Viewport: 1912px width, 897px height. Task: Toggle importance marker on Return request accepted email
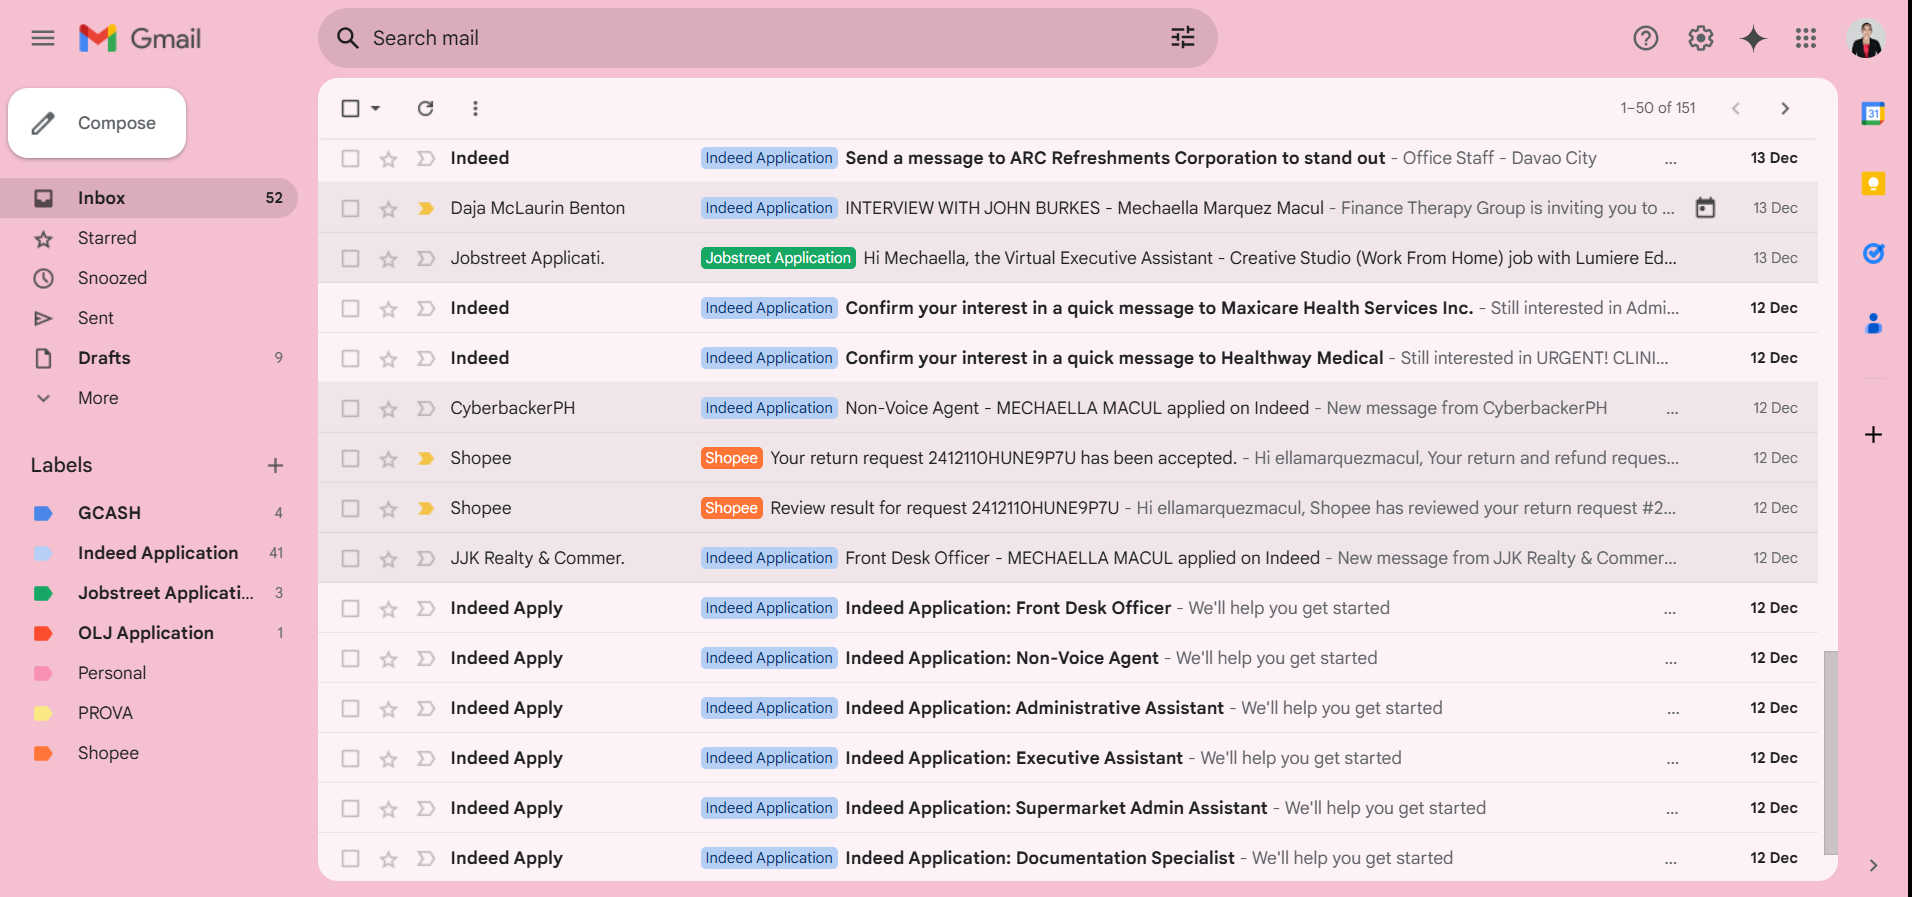tap(426, 458)
